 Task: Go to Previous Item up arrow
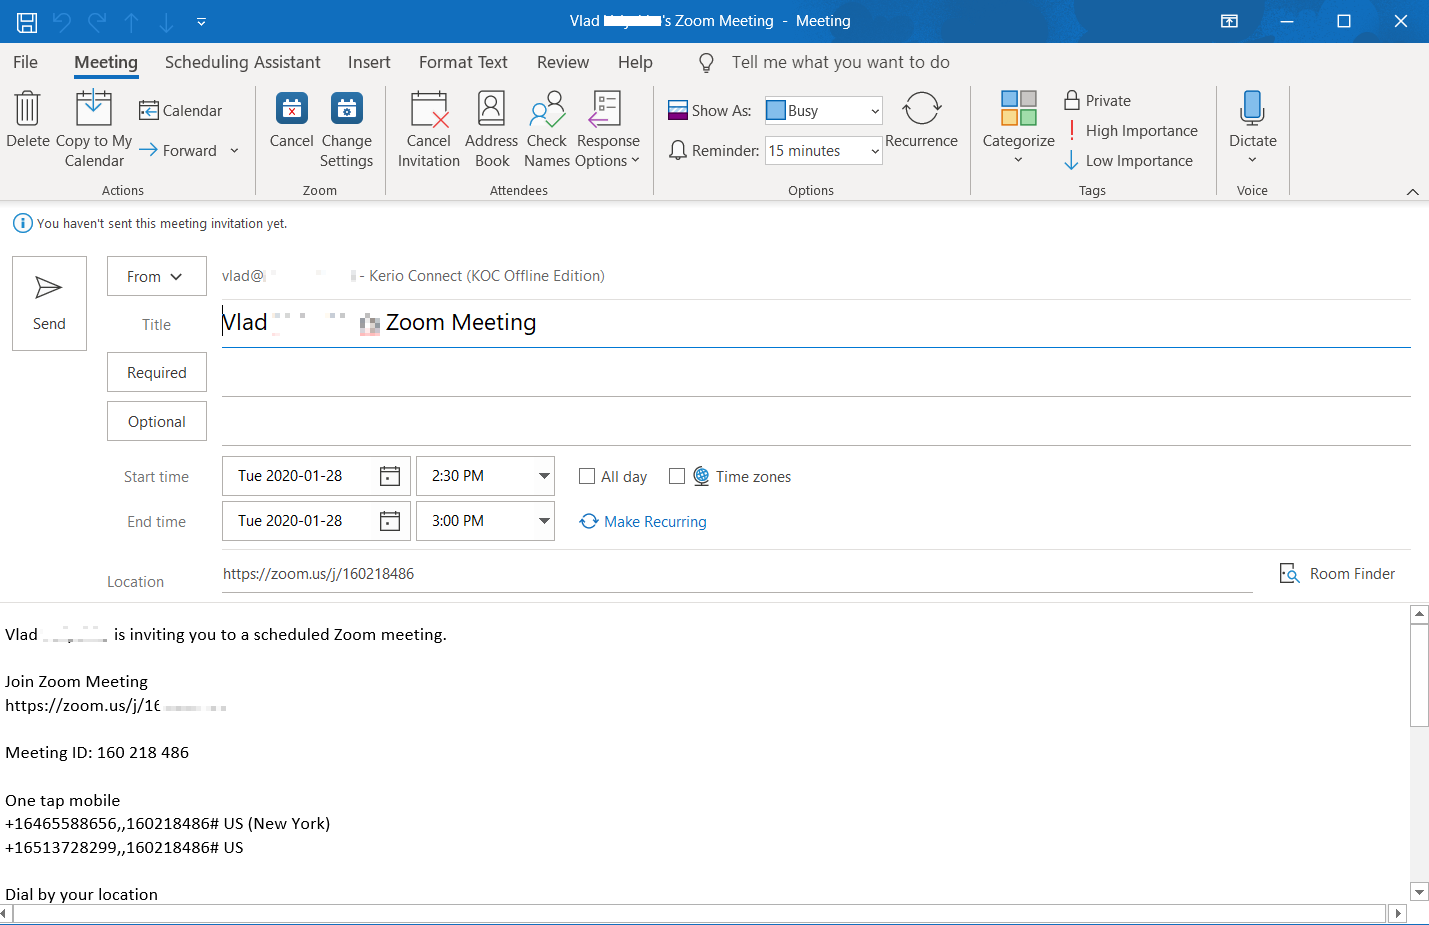click(x=131, y=21)
